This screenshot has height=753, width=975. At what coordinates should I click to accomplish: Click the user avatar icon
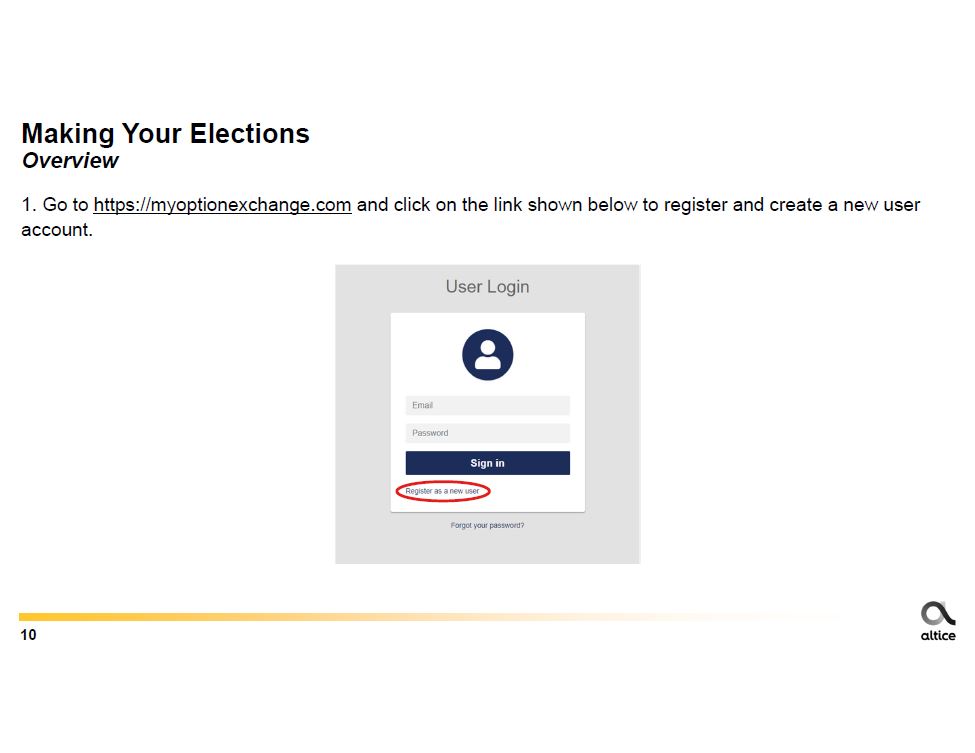pos(487,355)
